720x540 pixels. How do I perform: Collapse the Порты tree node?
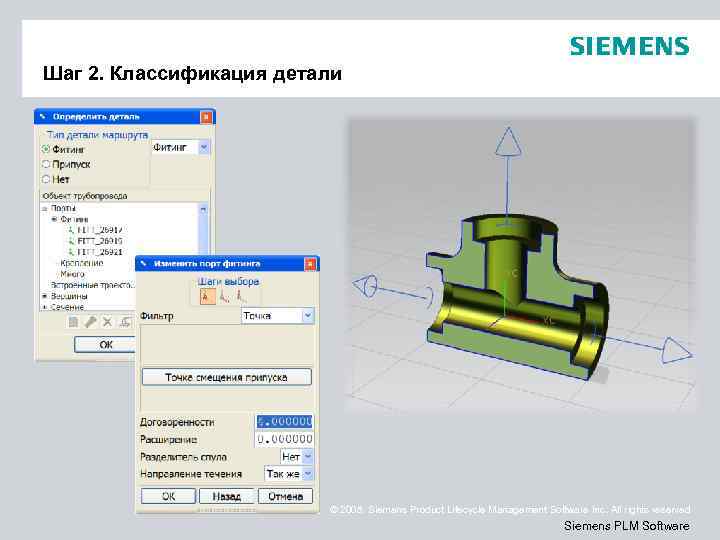pyautogui.click(x=45, y=208)
